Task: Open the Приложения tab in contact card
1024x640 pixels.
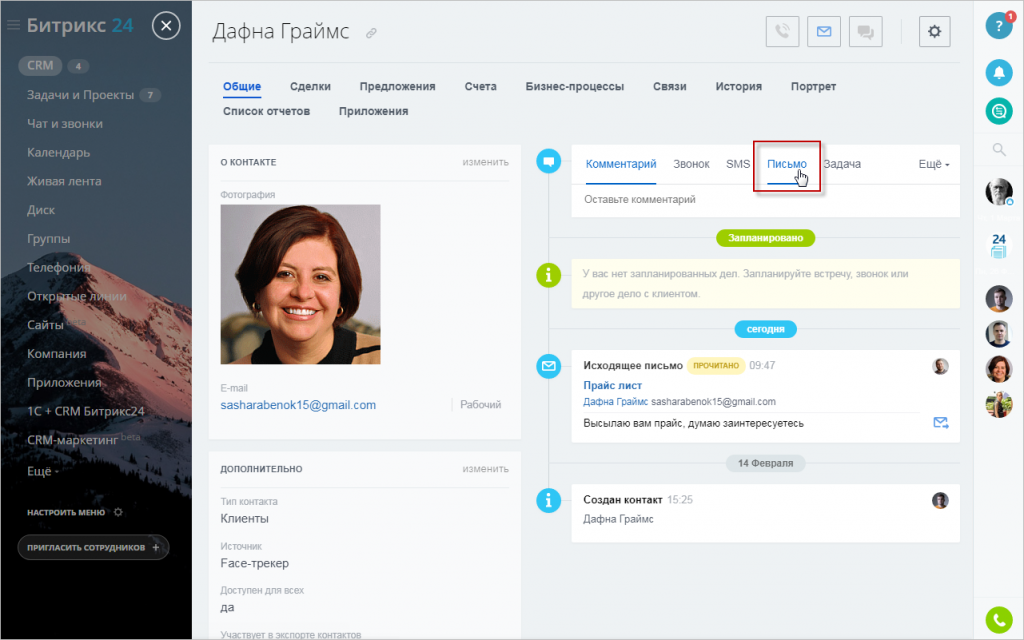Action: pyautogui.click(x=374, y=111)
